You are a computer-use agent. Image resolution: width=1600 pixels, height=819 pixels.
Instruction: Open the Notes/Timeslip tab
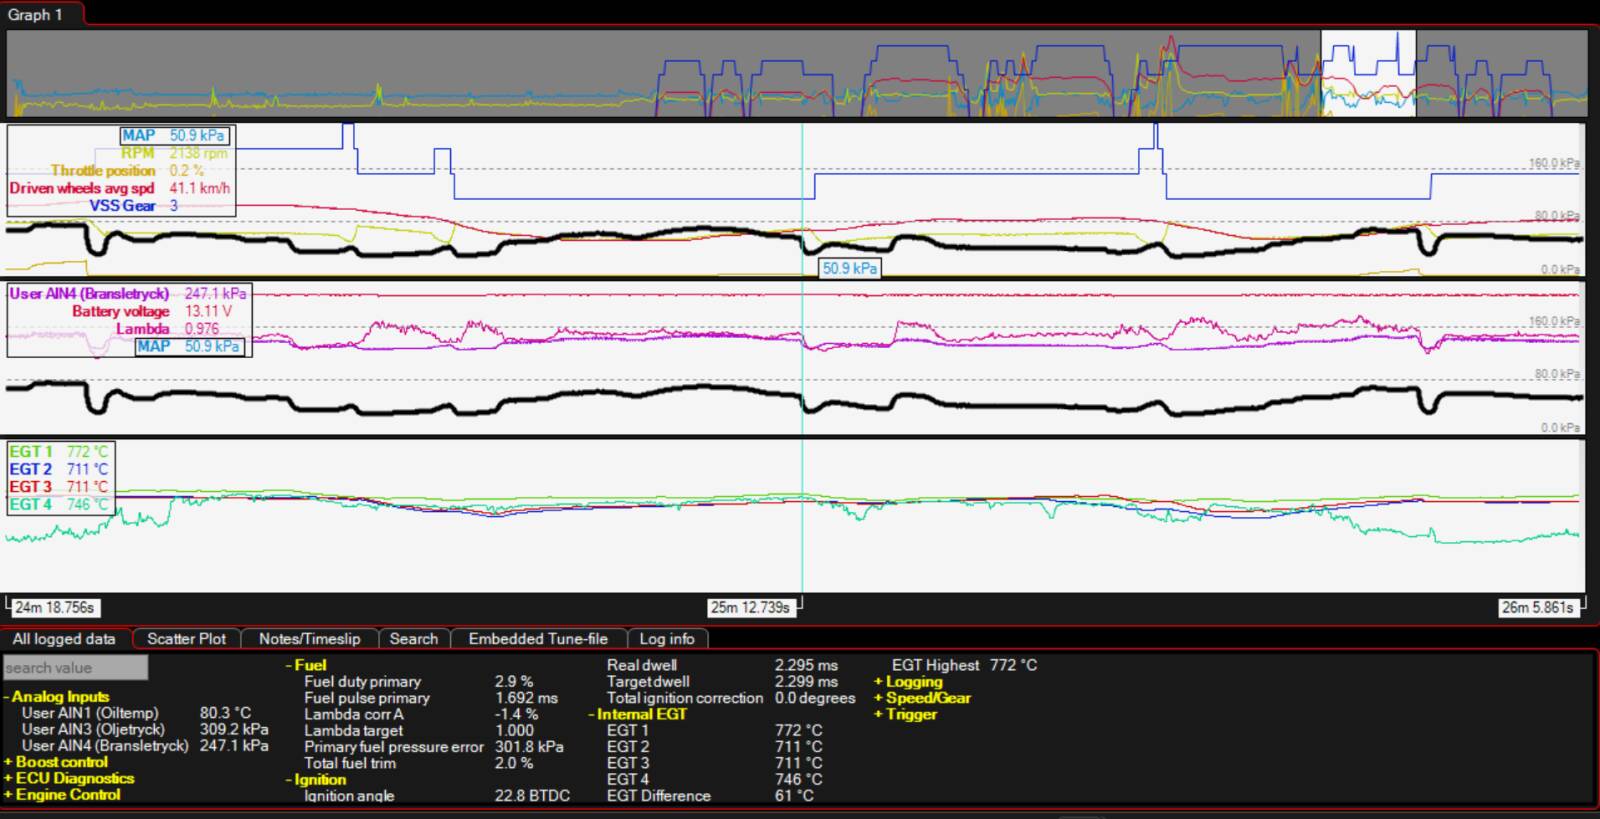tap(309, 639)
